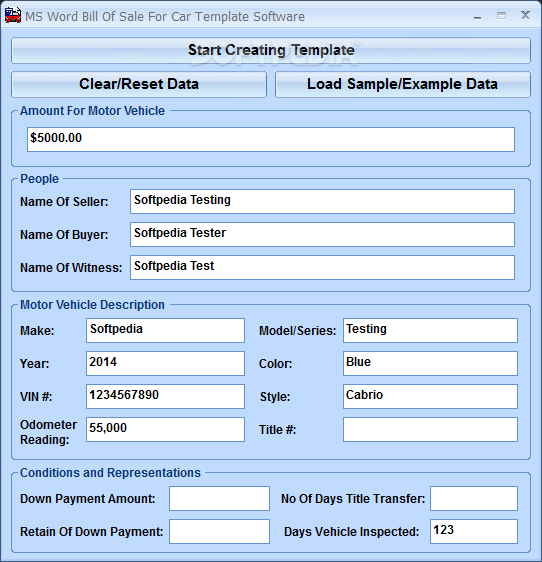Click the 'Name Of Seller:' label
This screenshot has height=562, width=542.
tap(64, 202)
